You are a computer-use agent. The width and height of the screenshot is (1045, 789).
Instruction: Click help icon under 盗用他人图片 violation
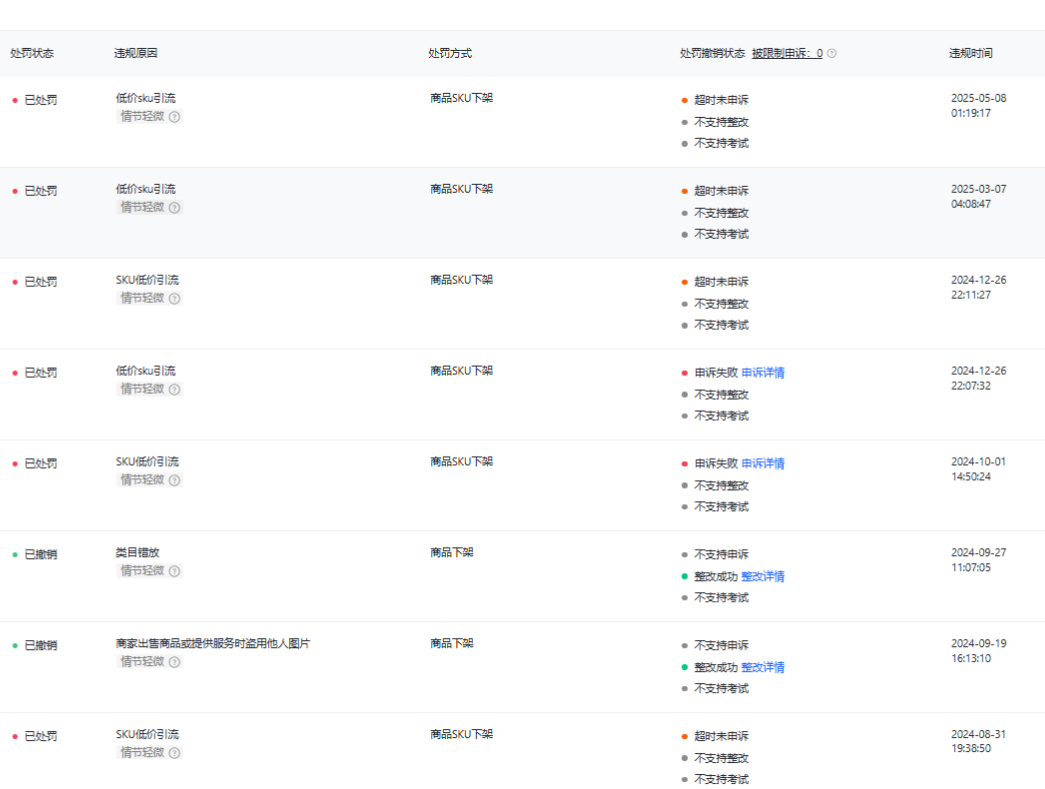click(x=174, y=662)
